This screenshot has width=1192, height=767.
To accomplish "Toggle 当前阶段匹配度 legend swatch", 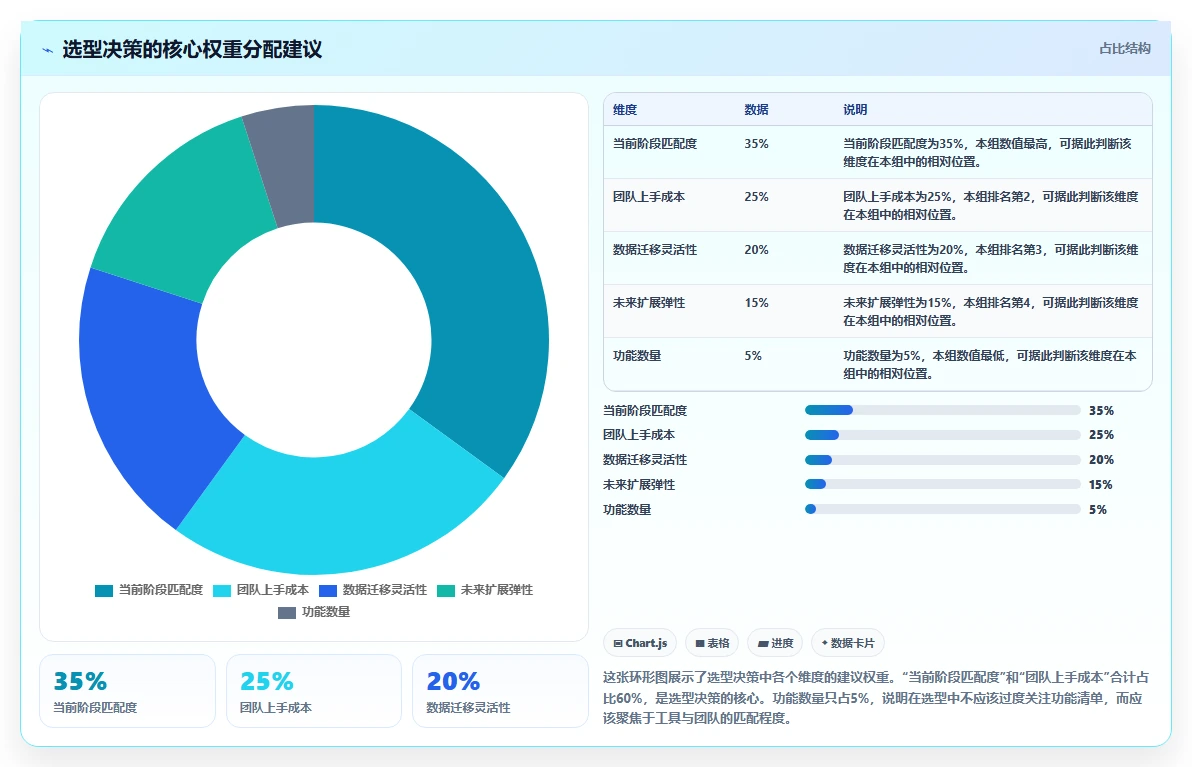I will (x=104, y=591).
